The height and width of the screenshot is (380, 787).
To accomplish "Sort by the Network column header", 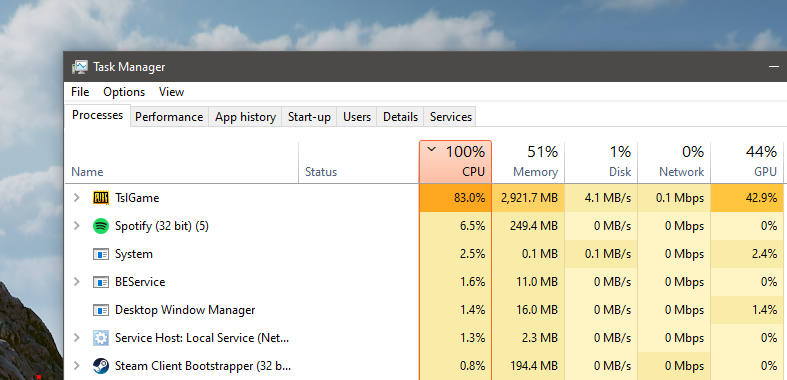I will click(x=674, y=162).
